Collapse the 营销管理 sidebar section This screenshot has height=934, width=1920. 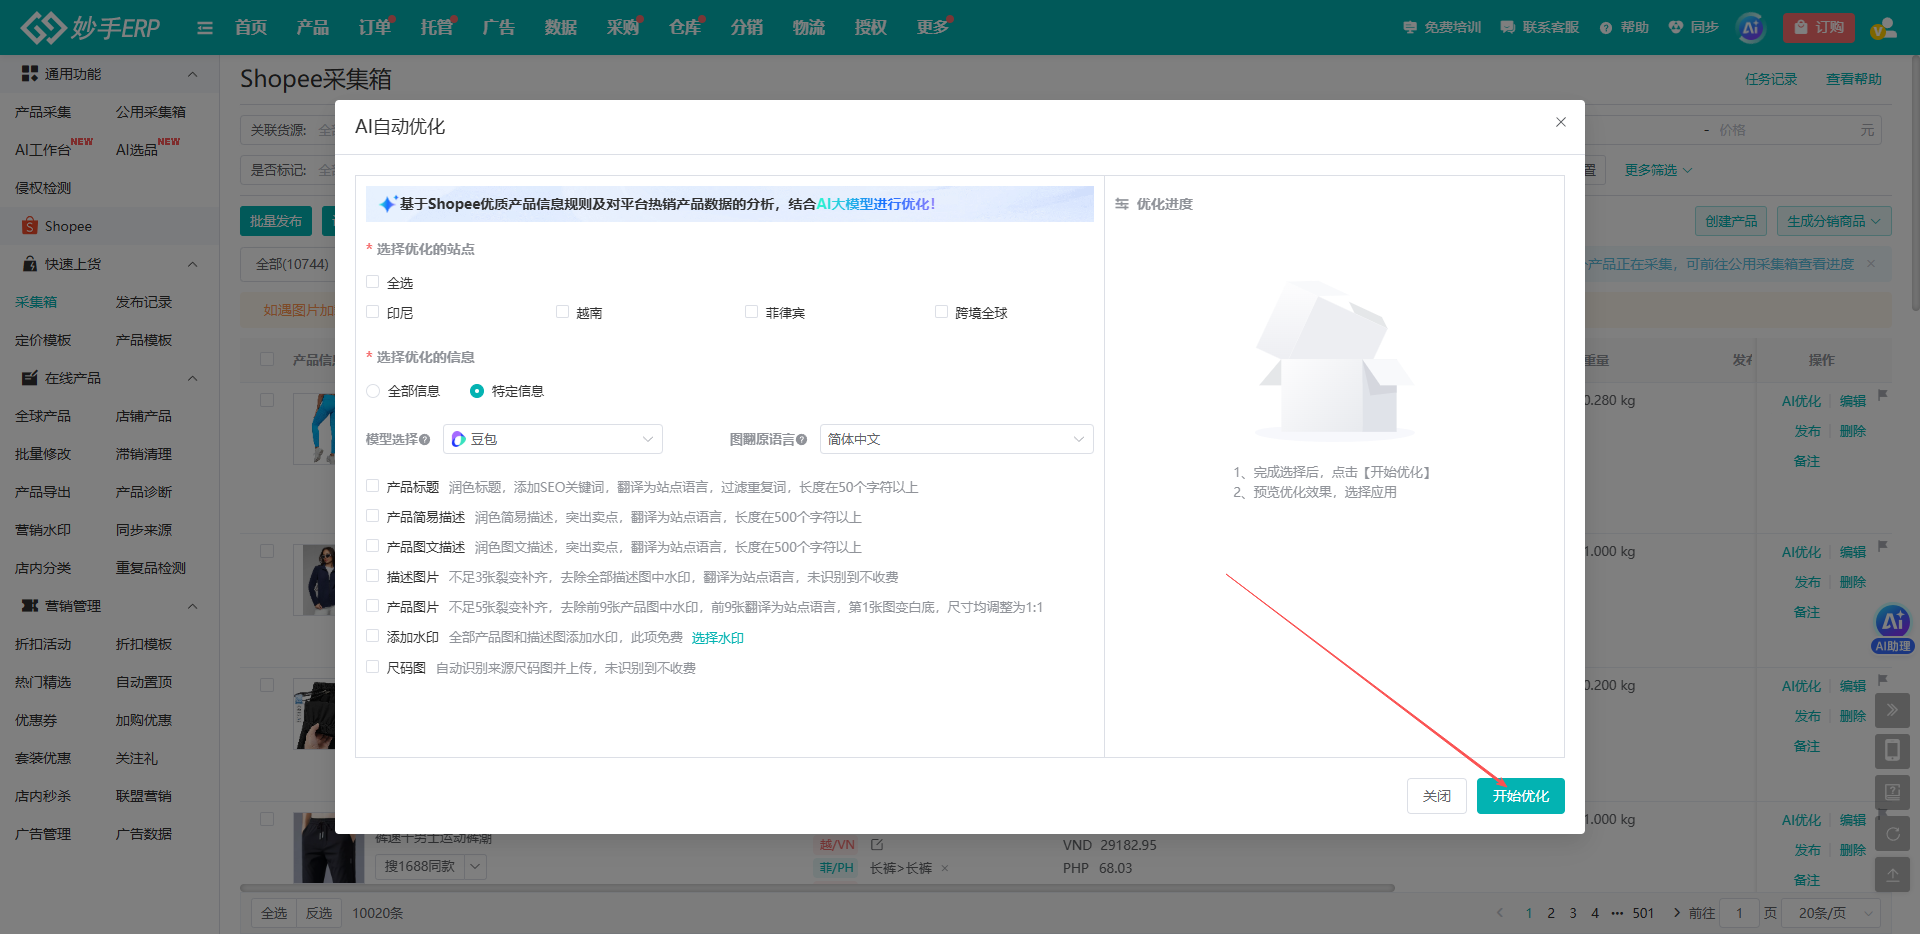click(193, 606)
